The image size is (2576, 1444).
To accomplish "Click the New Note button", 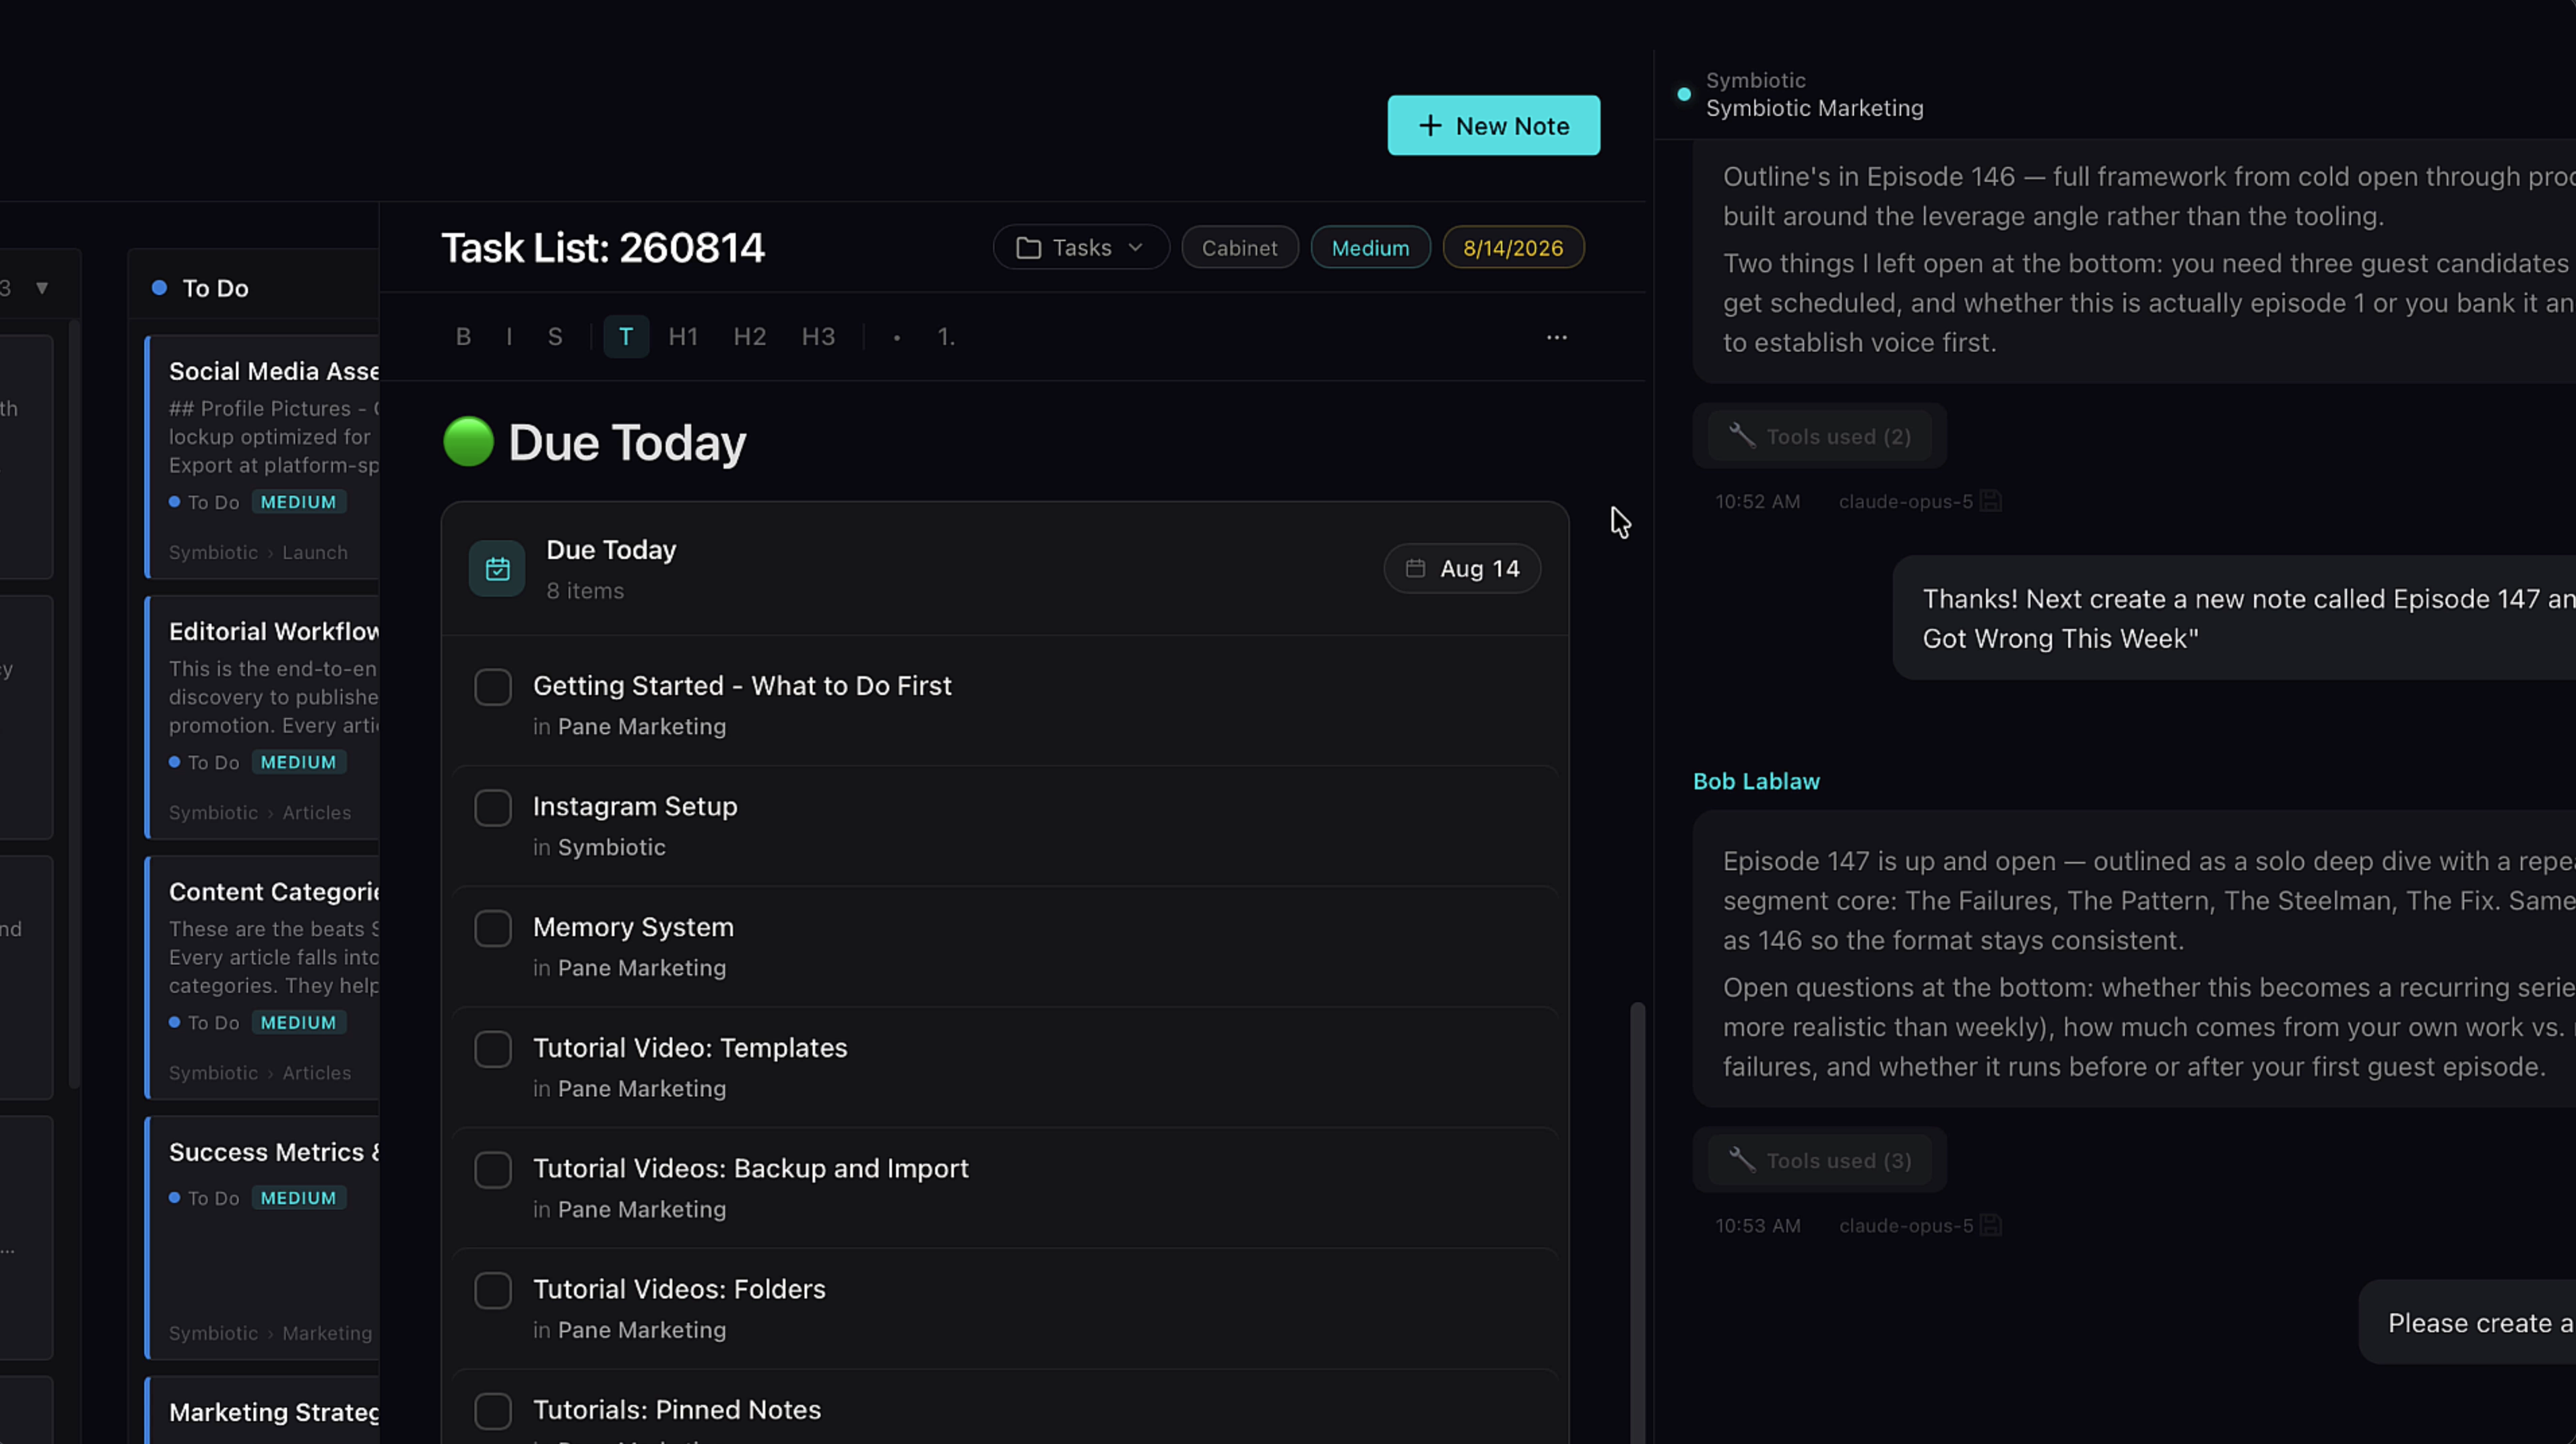I will pos(1493,126).
